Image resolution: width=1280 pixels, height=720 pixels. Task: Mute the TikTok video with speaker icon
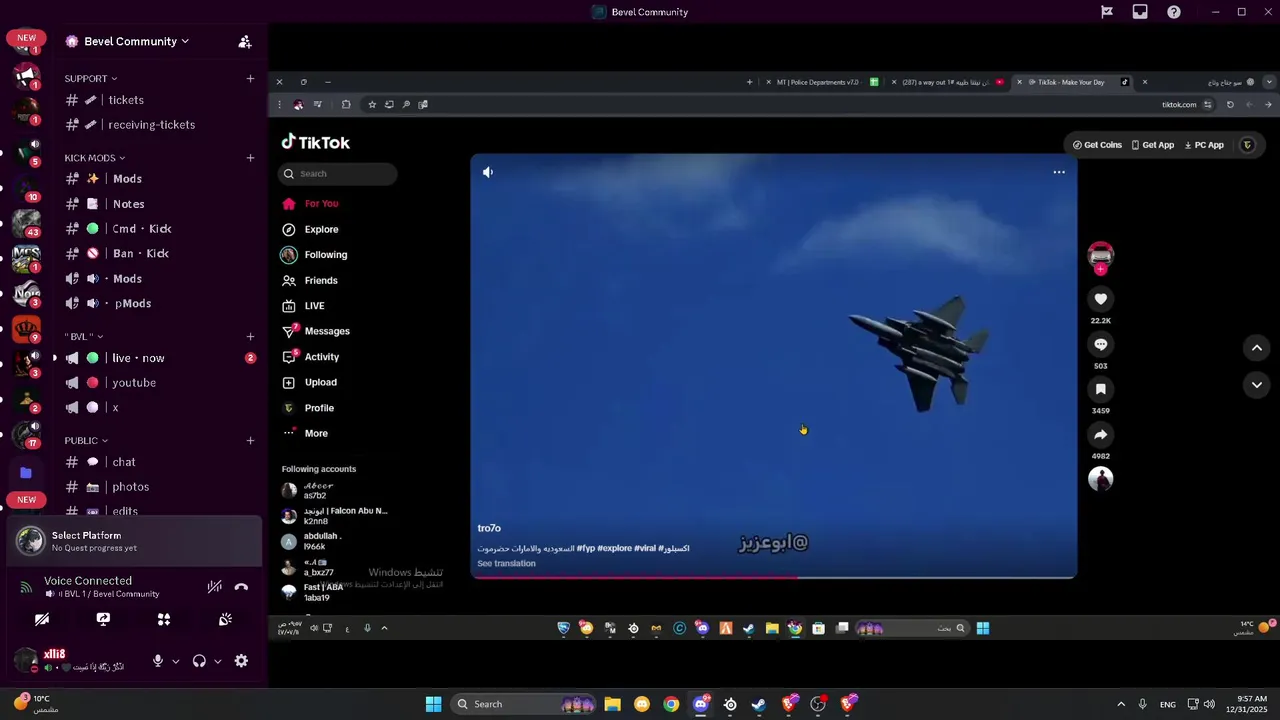tap(488, 172)
